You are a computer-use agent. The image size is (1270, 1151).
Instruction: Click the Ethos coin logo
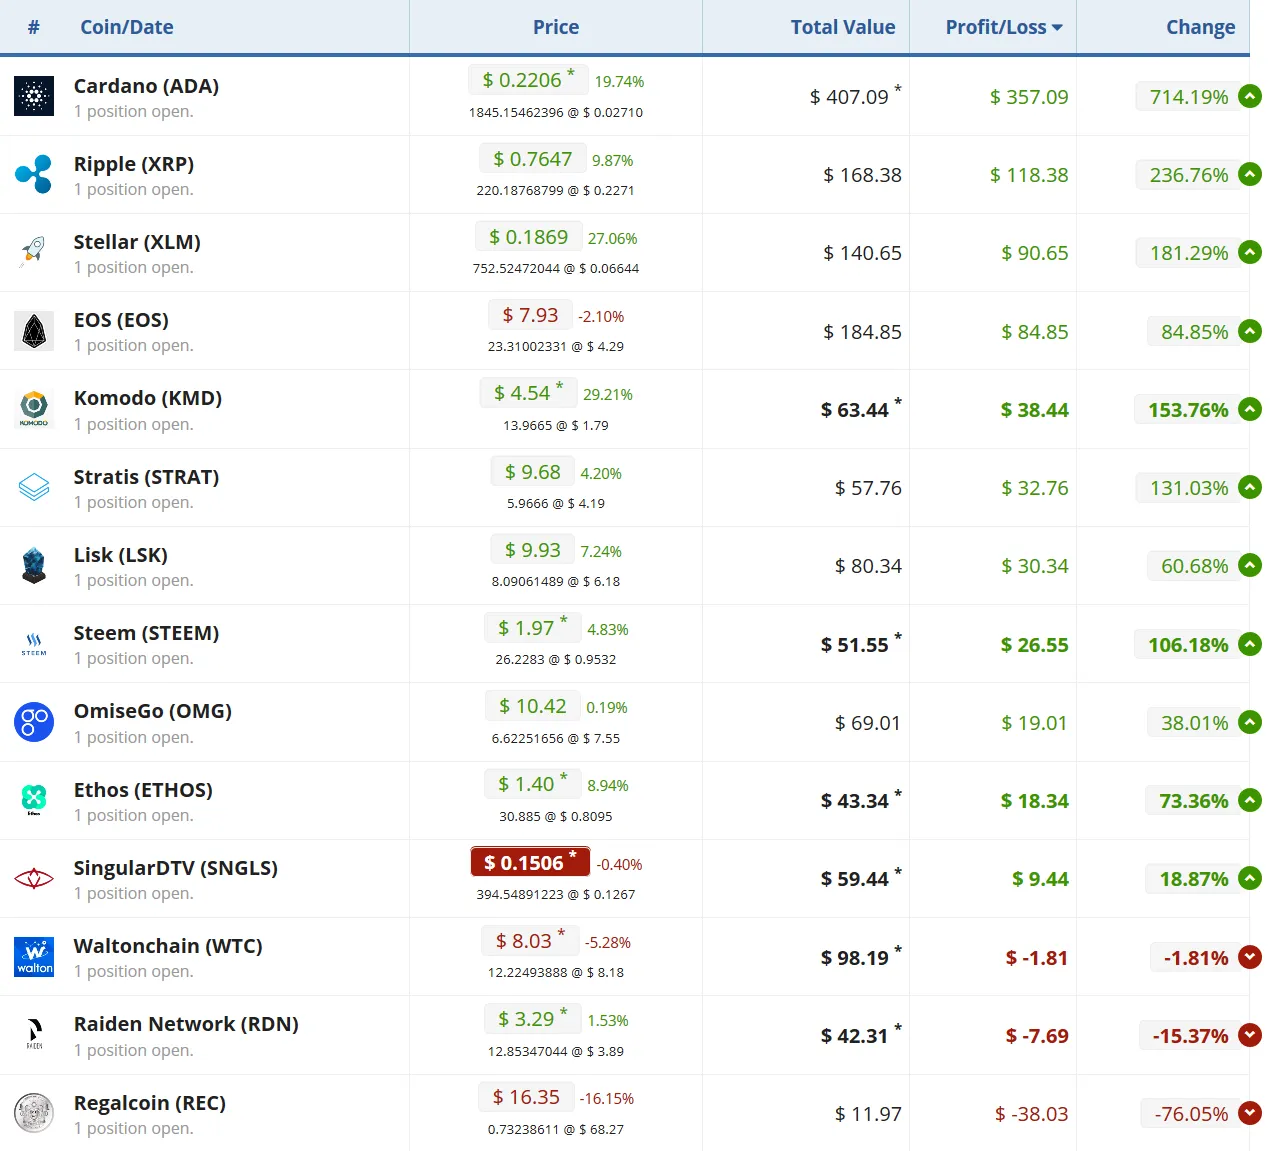point(34,800)
